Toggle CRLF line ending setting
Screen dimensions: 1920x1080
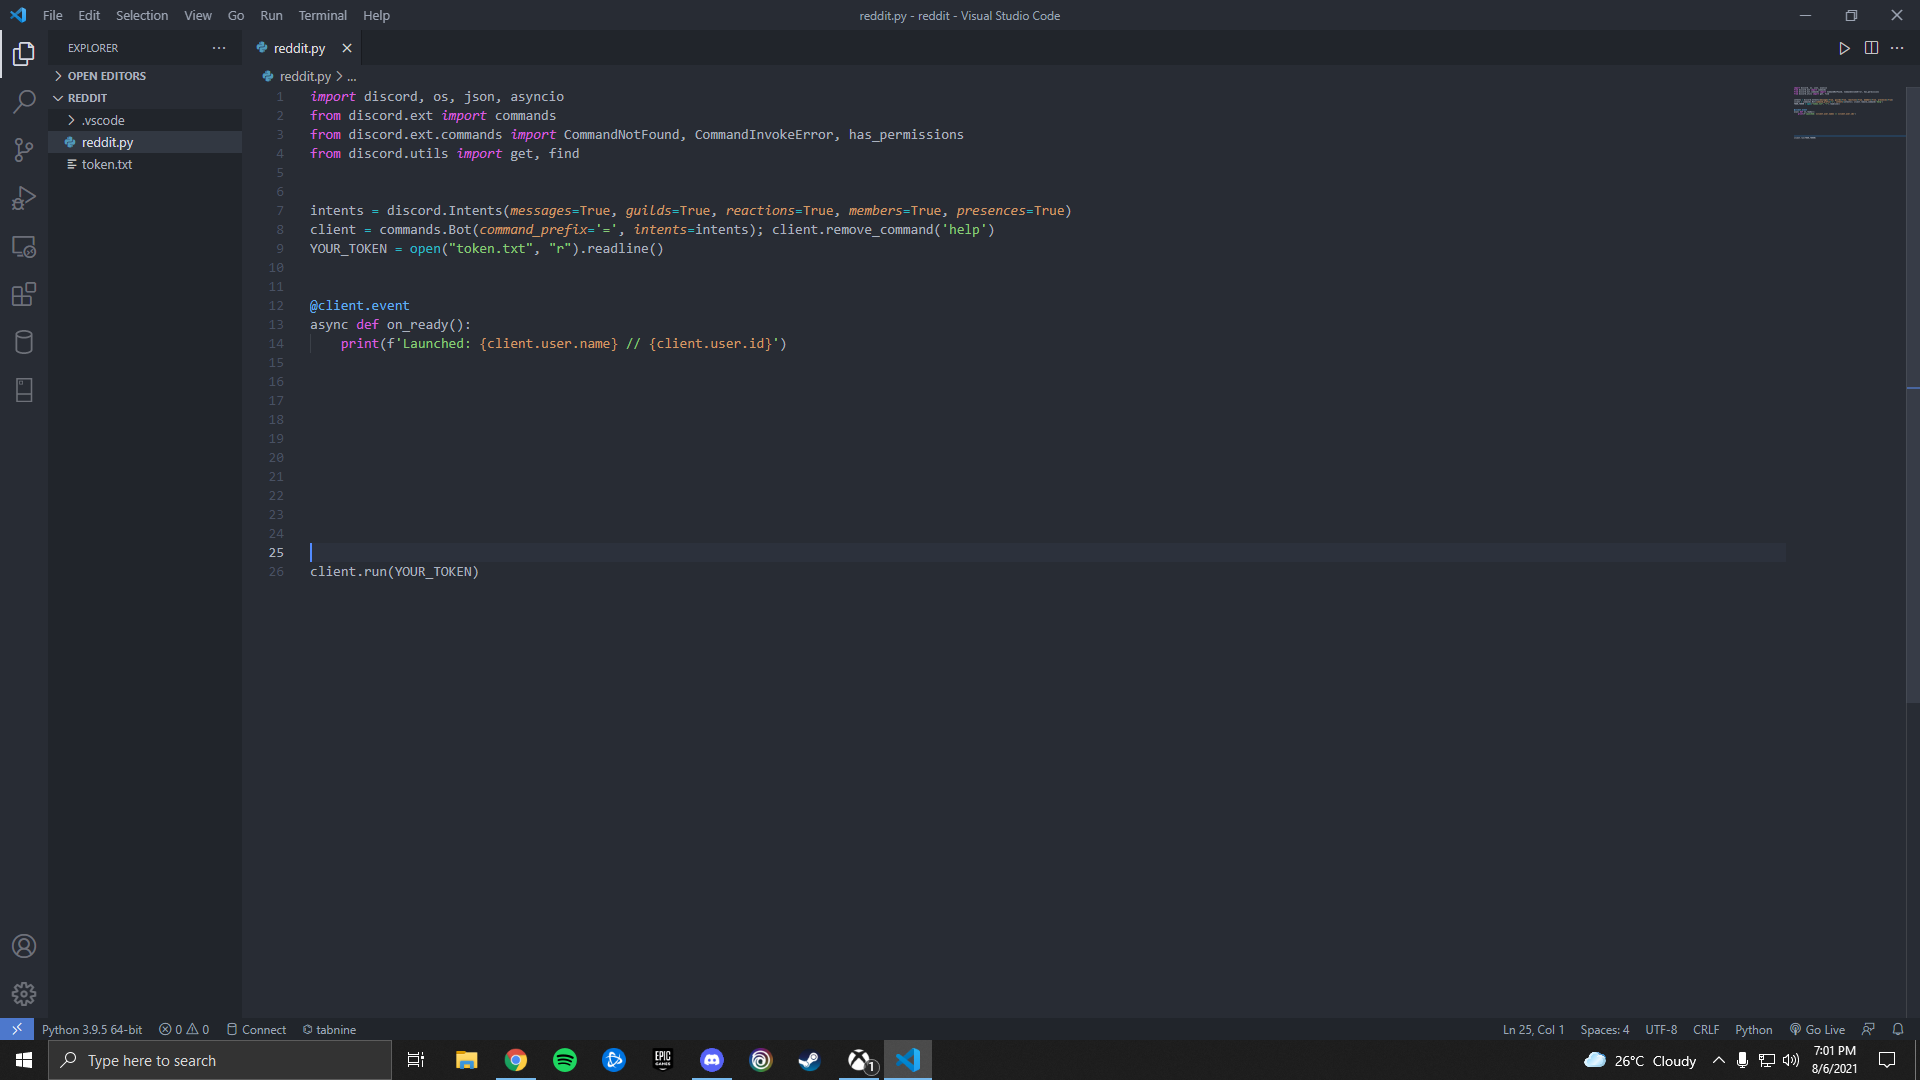1706,1029
